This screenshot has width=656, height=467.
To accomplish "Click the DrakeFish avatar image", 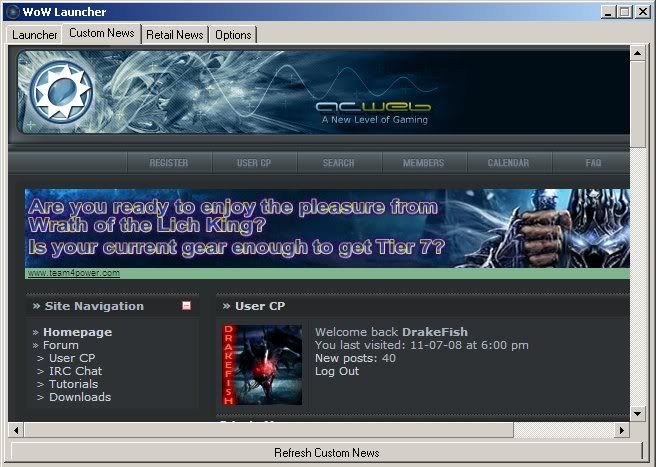I will 262,365.
